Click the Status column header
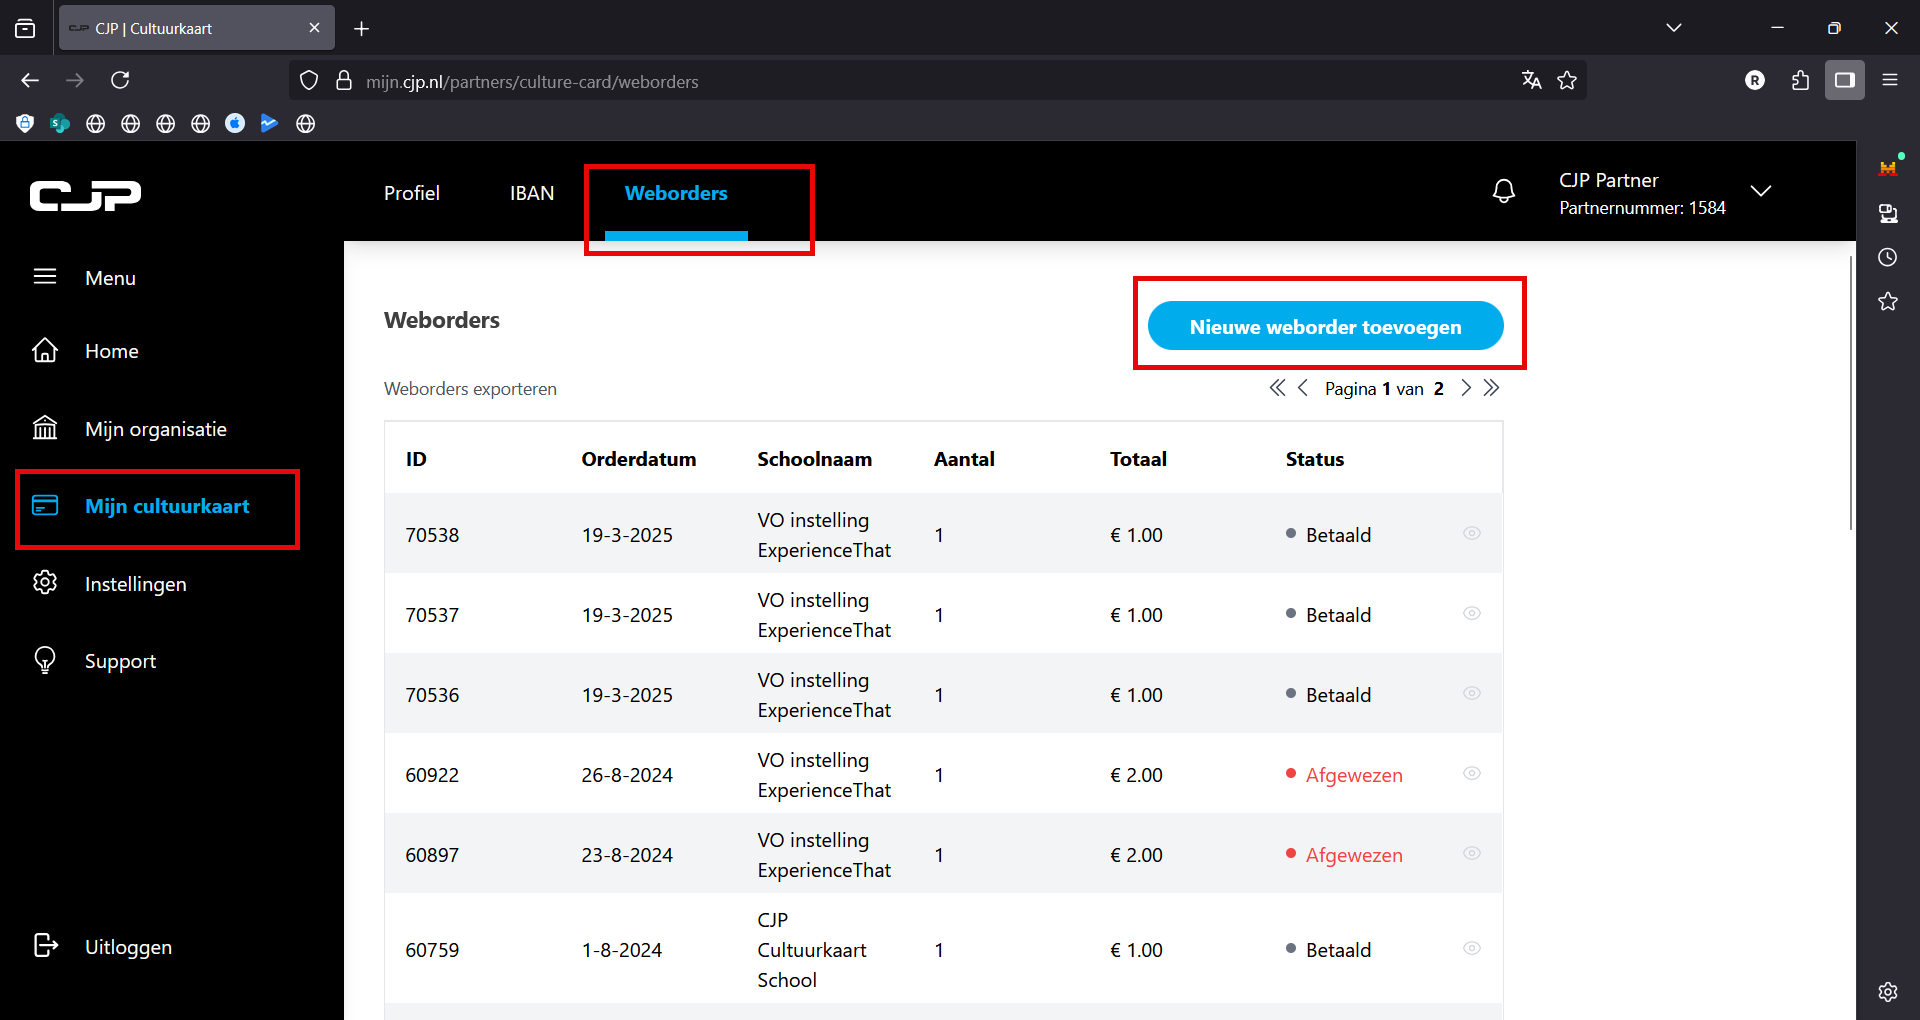1920x1020 pixels. [x=1314, y=459]
